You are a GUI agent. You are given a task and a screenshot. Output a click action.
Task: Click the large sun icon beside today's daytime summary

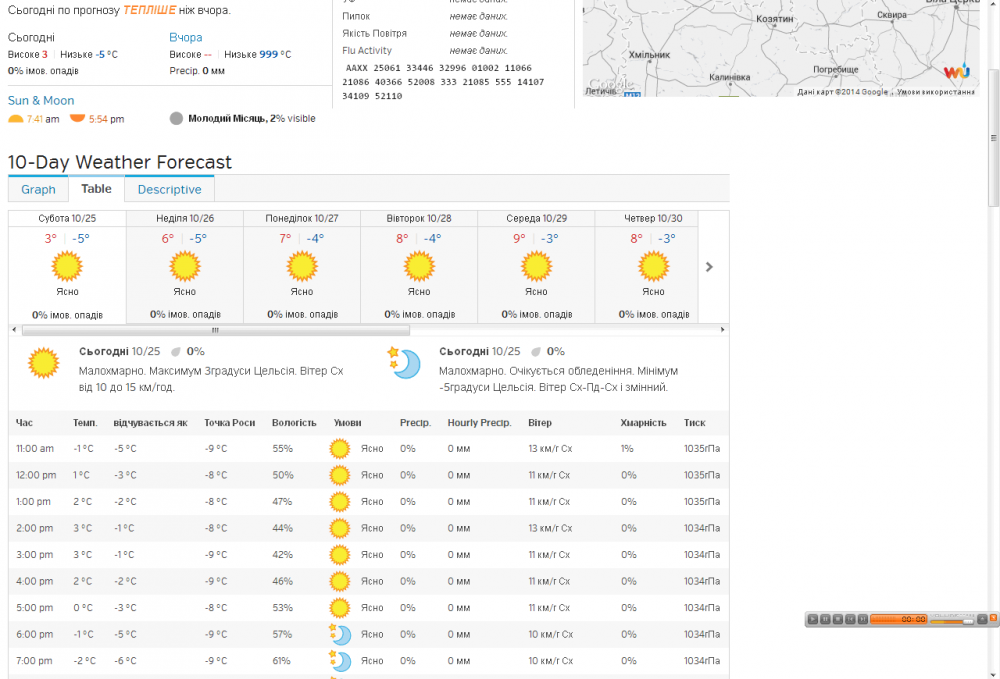coord(43,363)
